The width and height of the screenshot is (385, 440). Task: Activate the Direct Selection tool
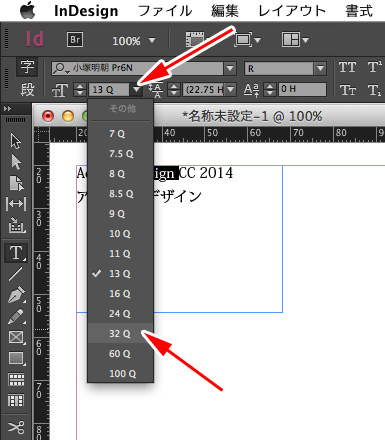pos(16,162)
